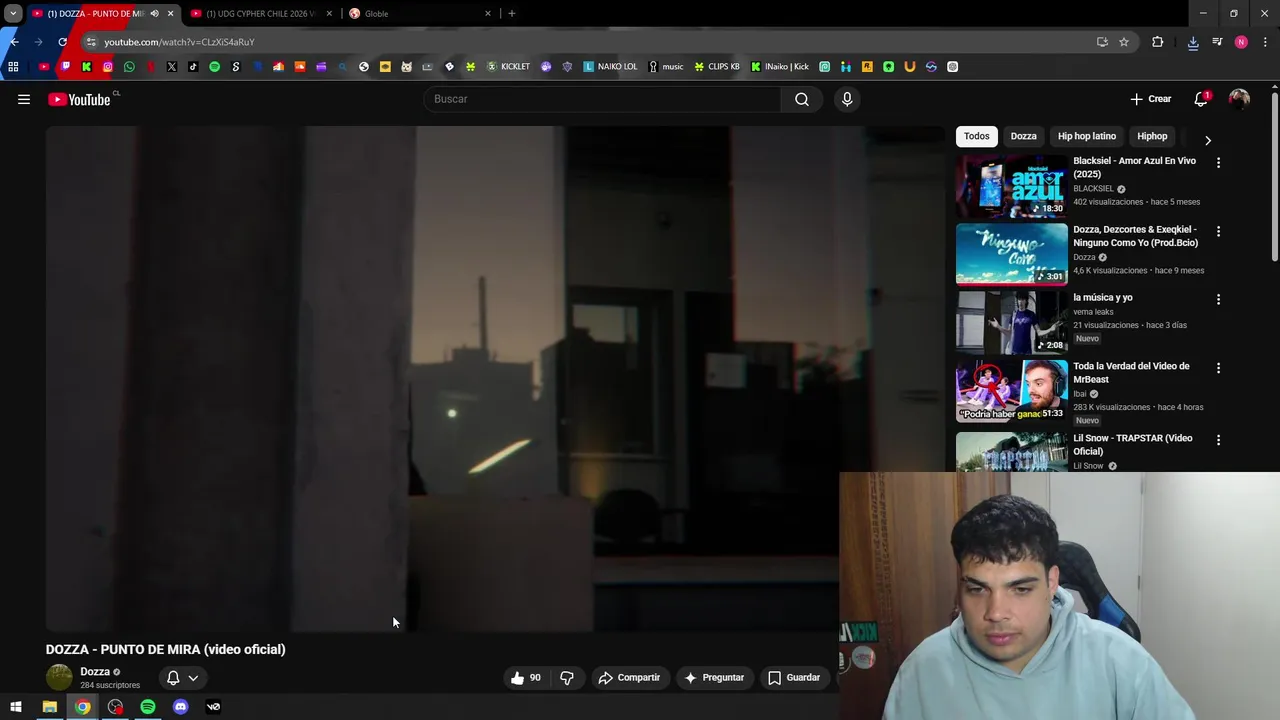This screenshot has width=1280, height=720.
Task: Share the video via Compartir
Action: coord(629,678)
